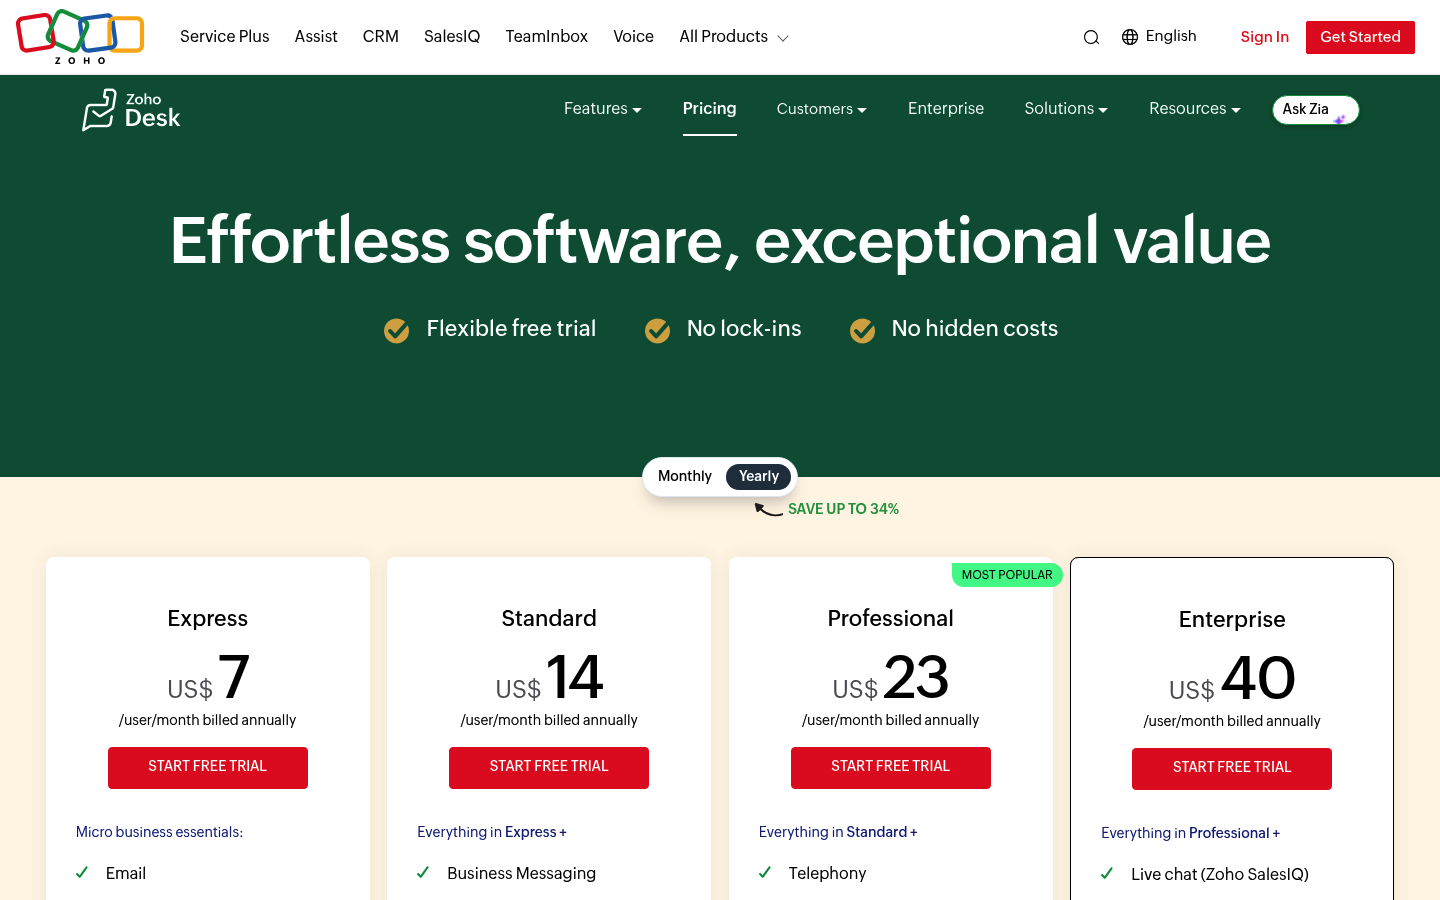Image resolution: width=1440 pixels, height=900 pixels.
Task: Click the Sign In link
Action: coord(1265,37)
